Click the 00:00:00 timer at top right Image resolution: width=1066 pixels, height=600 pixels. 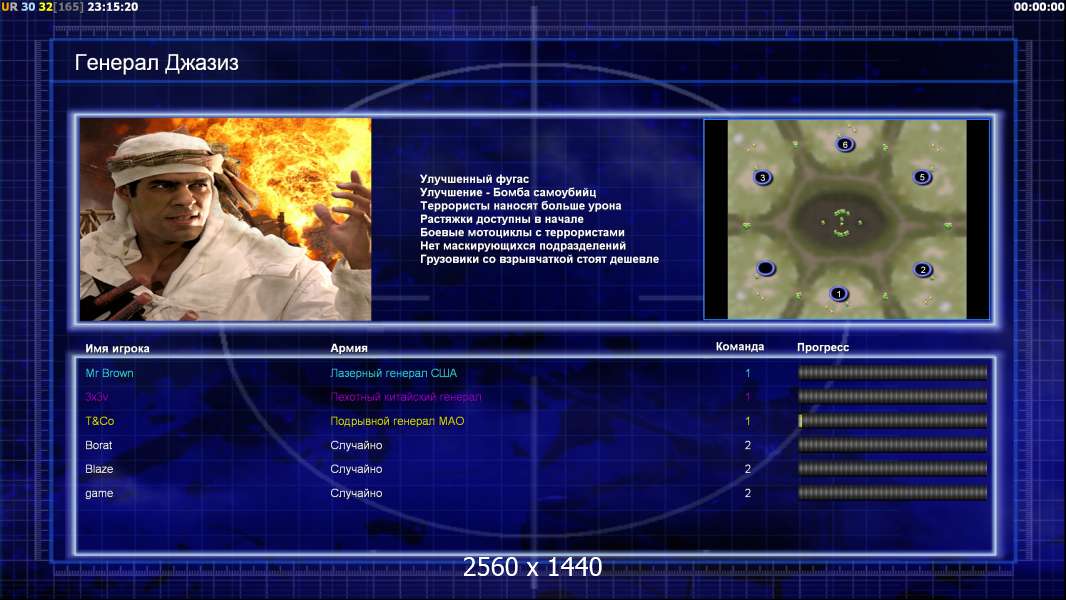pyautogui.click(x=1038, y=7)
